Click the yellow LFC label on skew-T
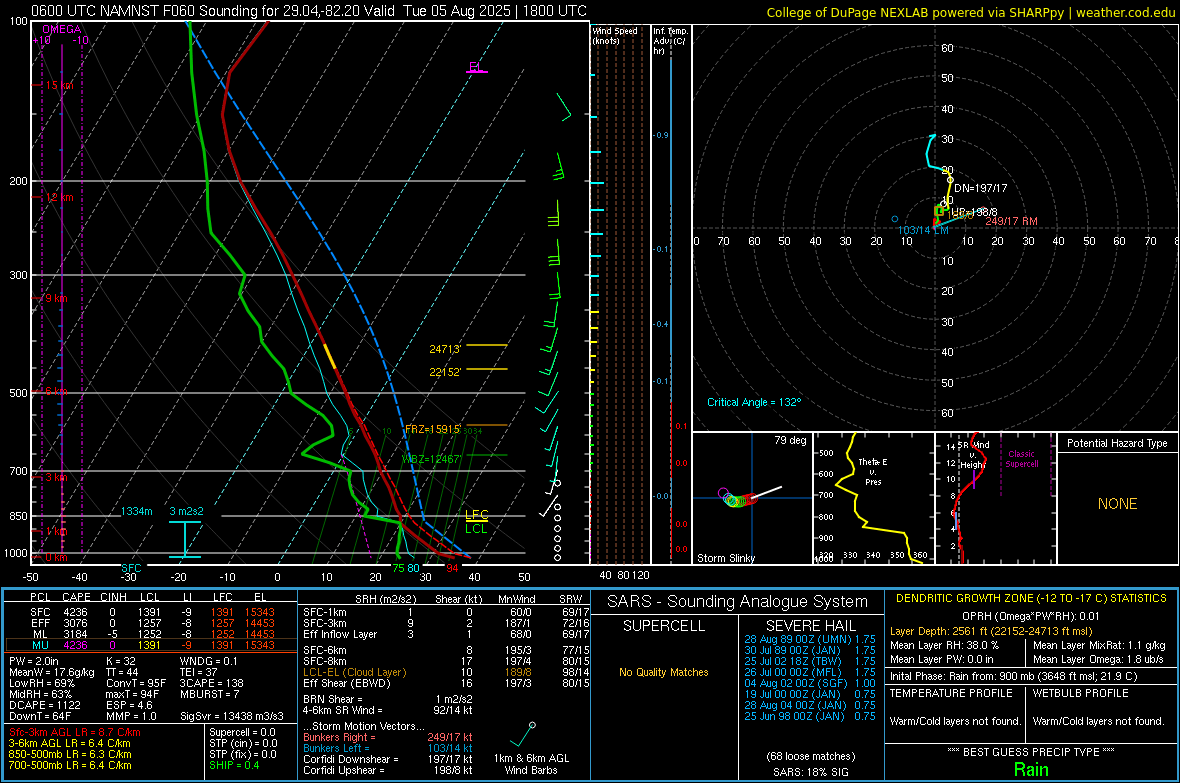 [476, 515]
